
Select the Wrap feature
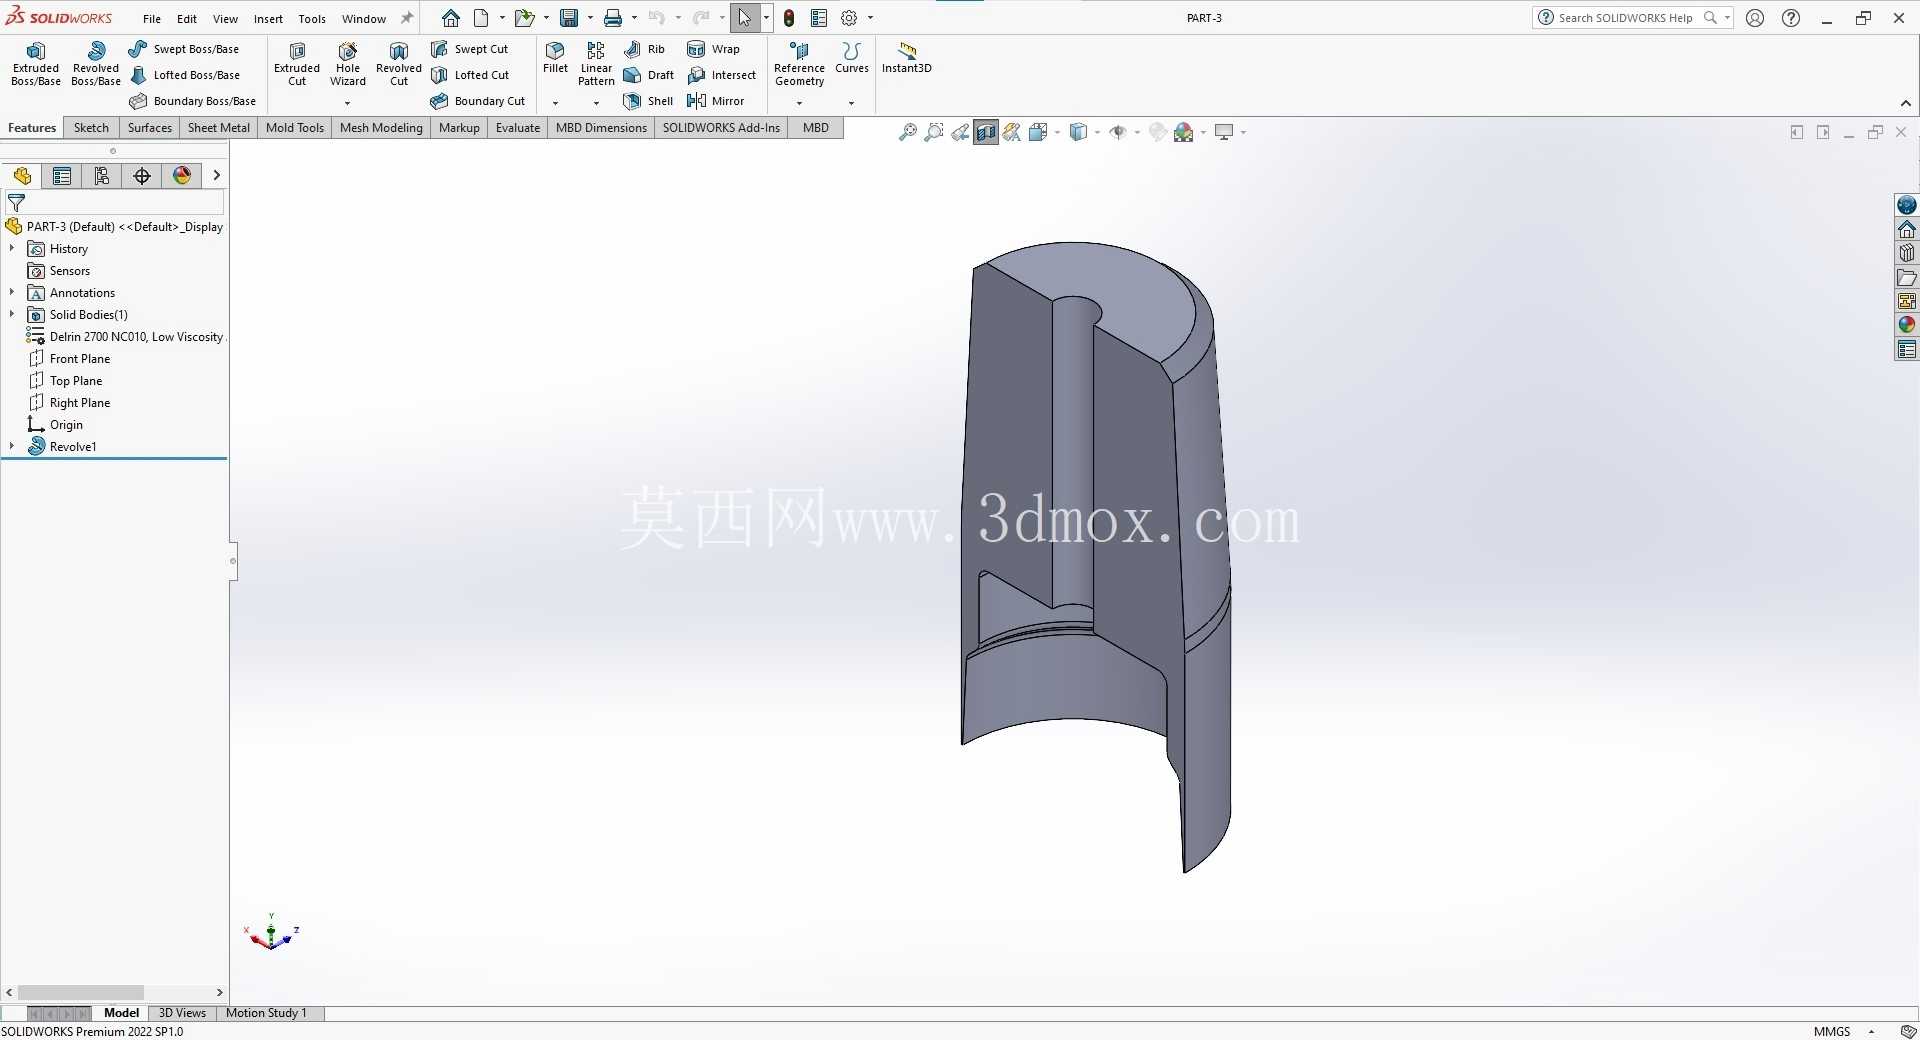[x=713, y=49]
